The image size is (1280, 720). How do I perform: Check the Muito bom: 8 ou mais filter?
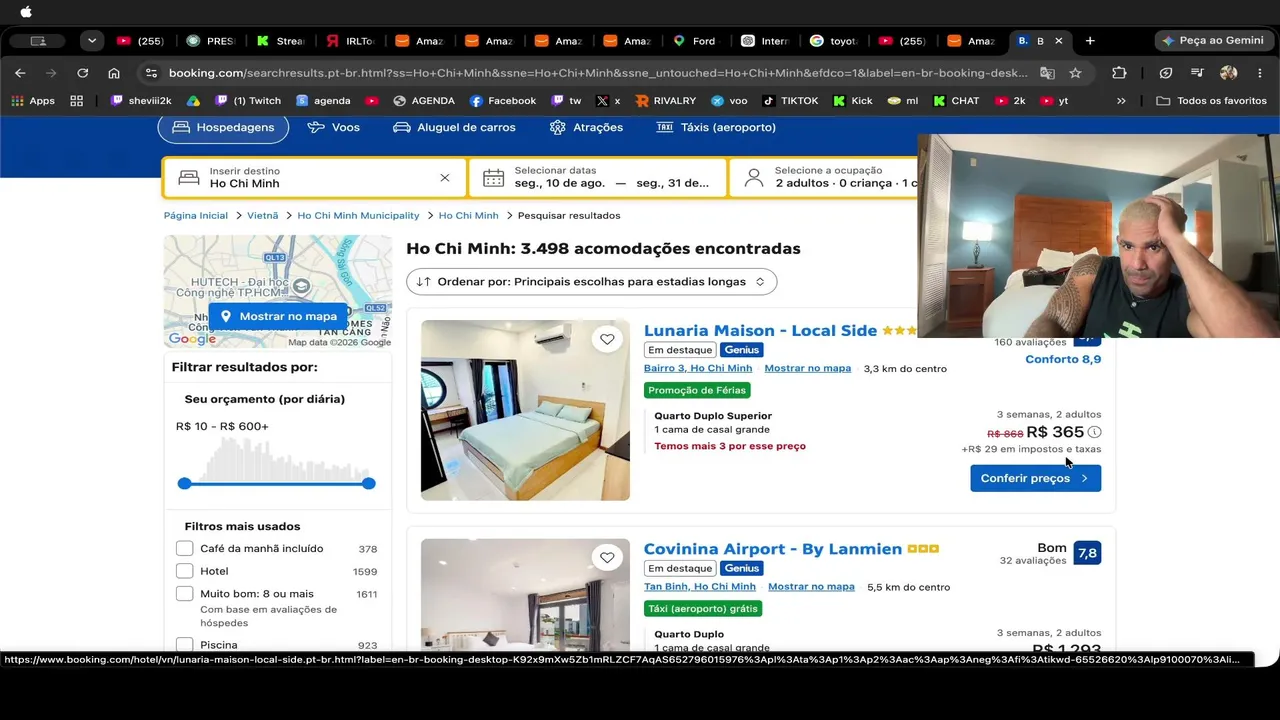pyautogui.click(x=185, y=594)
